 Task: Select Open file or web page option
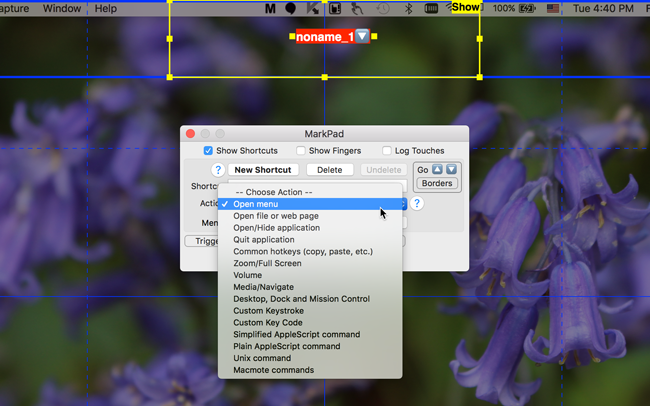[276, 216]
